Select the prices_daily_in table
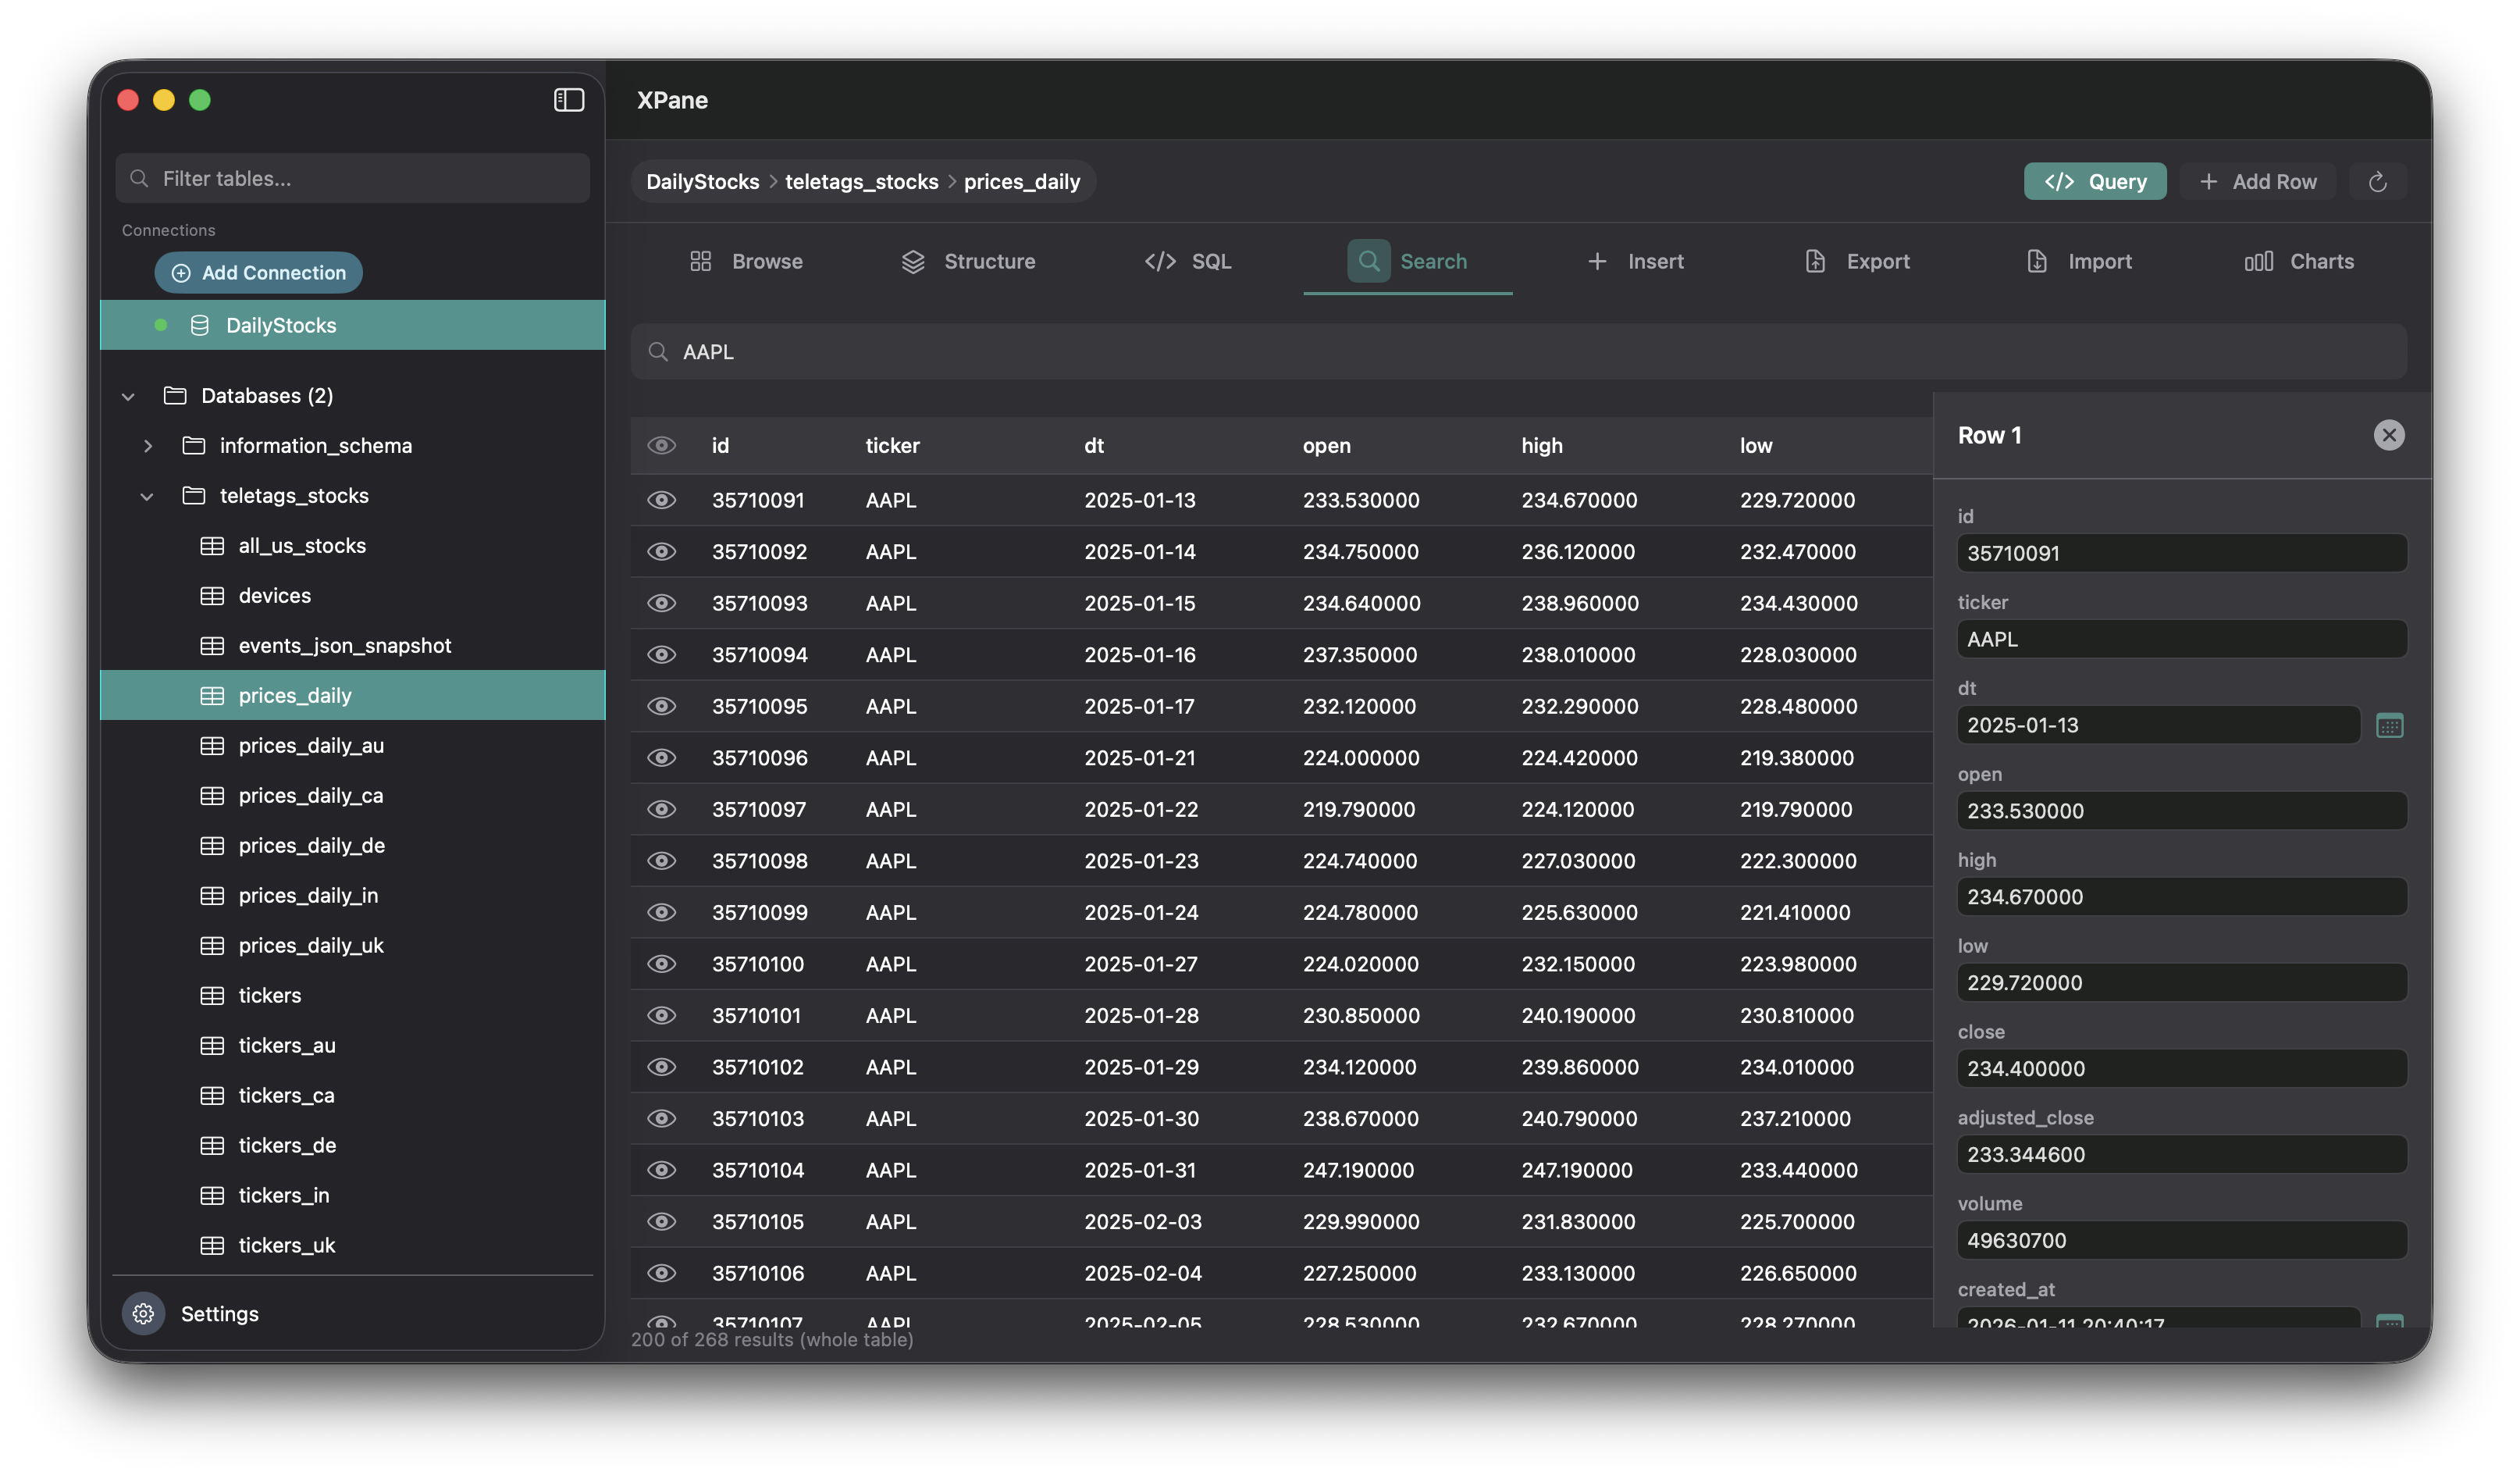The image size is (2520, 1479). pyautogui.click(x=352, y=895)
